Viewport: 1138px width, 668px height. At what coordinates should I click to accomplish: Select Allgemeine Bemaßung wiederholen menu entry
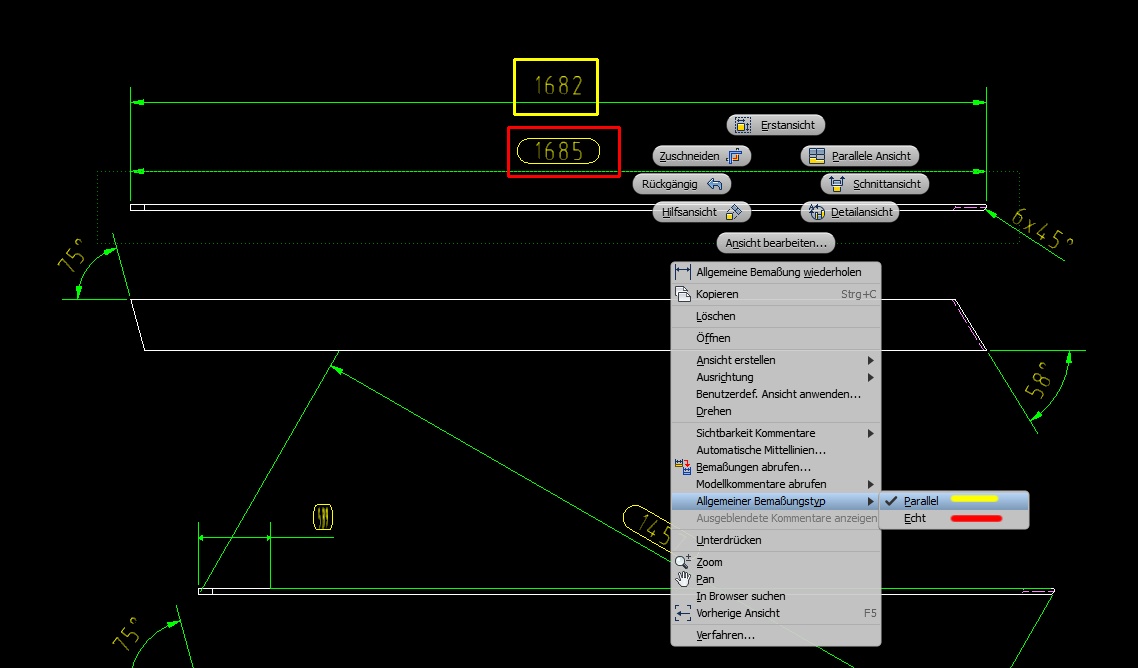776,272
